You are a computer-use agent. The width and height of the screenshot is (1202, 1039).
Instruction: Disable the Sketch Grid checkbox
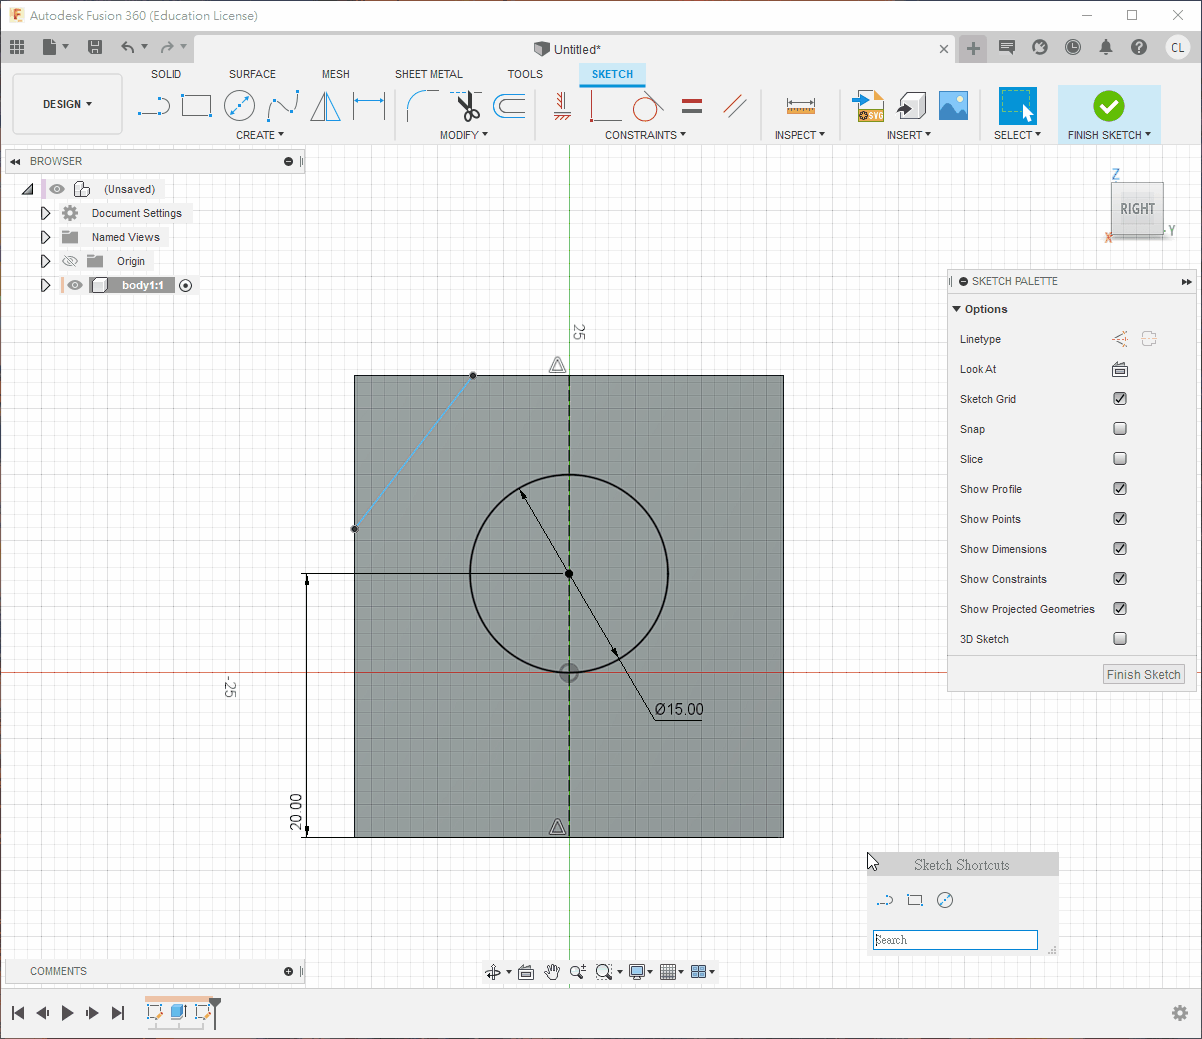coord(1120,399)
